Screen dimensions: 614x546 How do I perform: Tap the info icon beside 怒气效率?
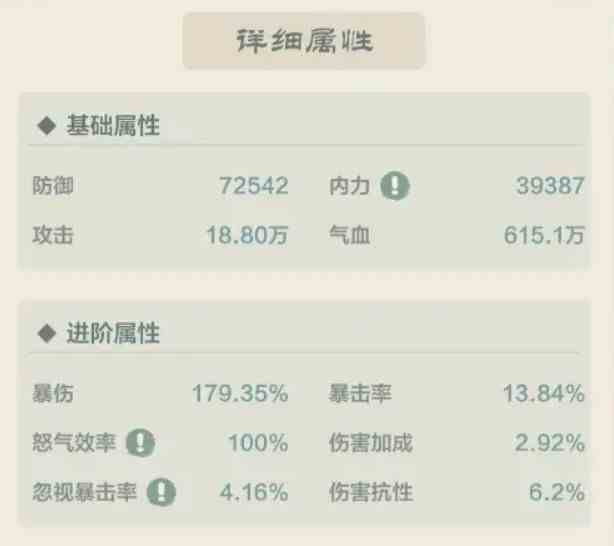pyautogui.click(x=141, y=443)
